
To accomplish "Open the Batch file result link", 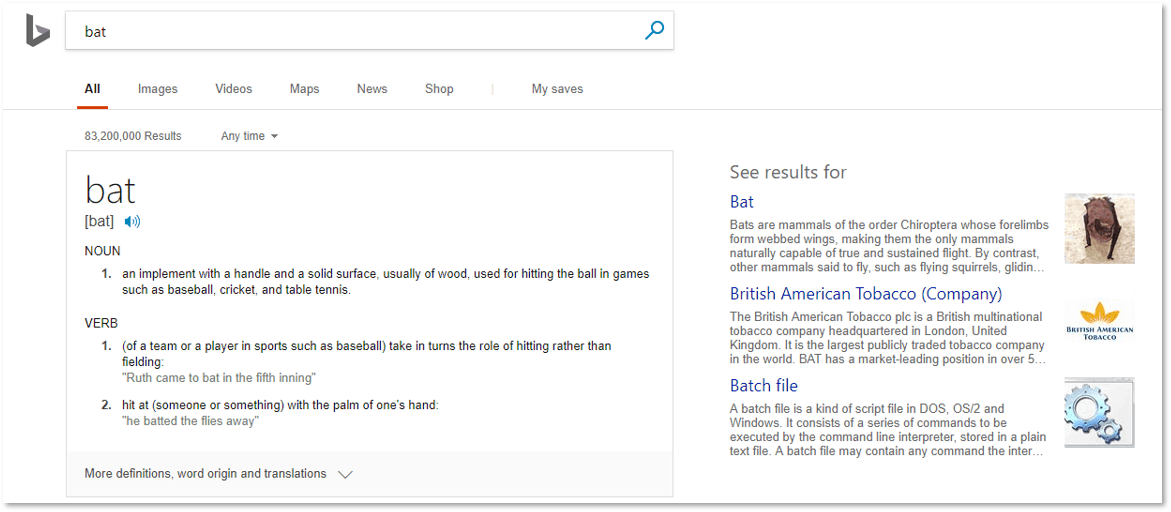I will (x=763, y=386).
